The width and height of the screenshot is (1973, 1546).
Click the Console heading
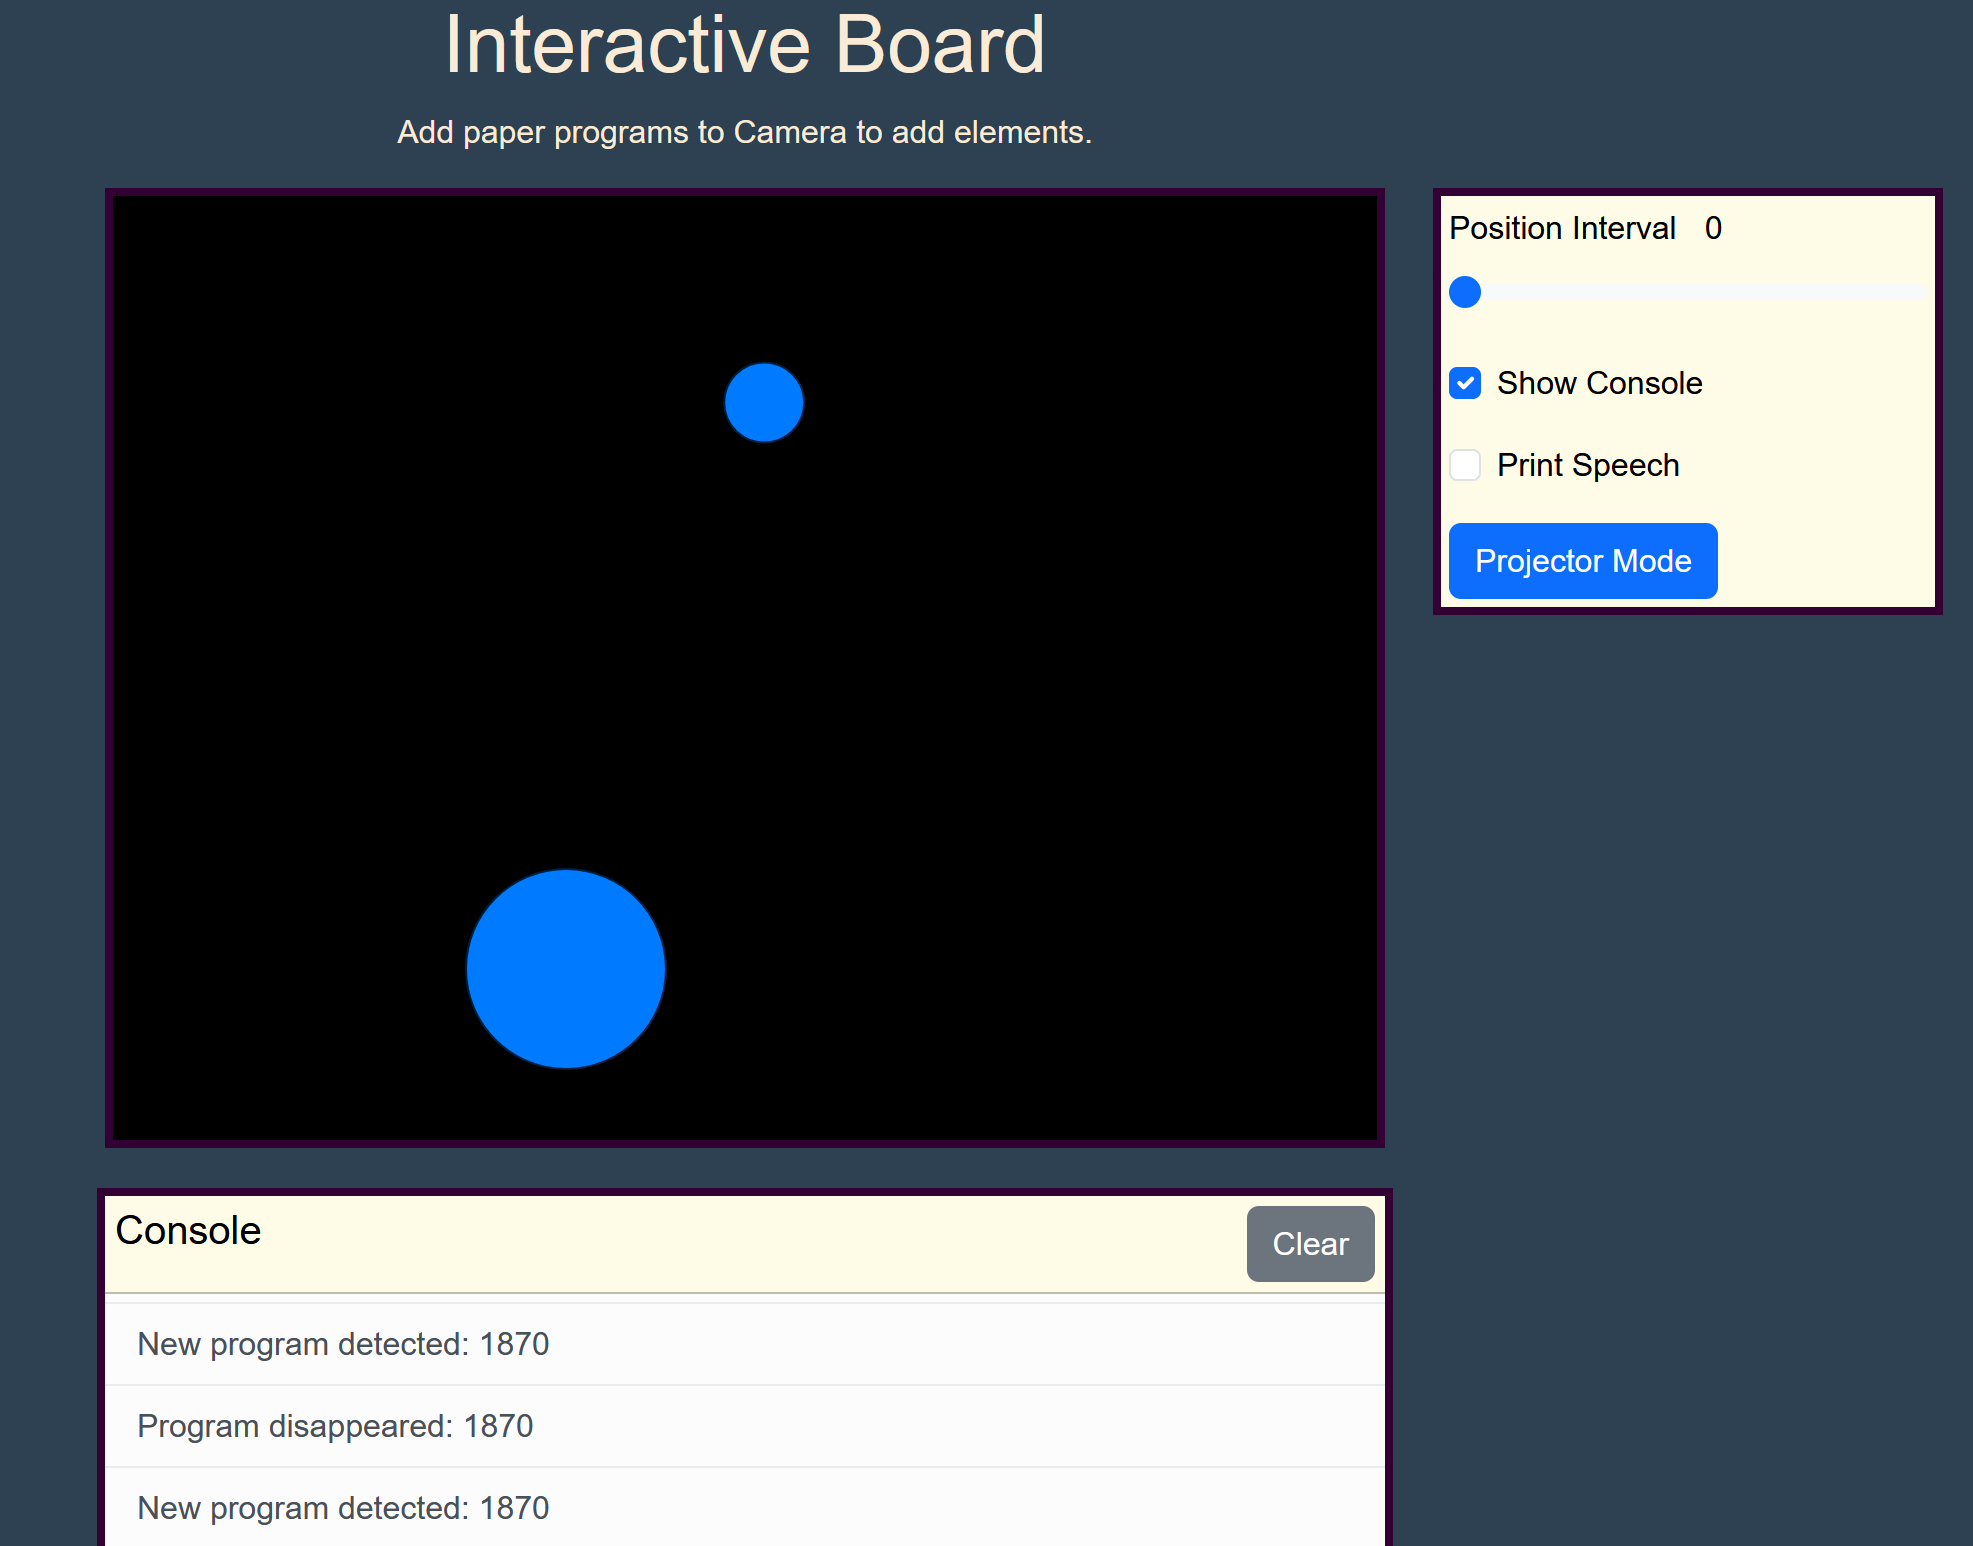pyautogui.click(x=188, y=1230)
